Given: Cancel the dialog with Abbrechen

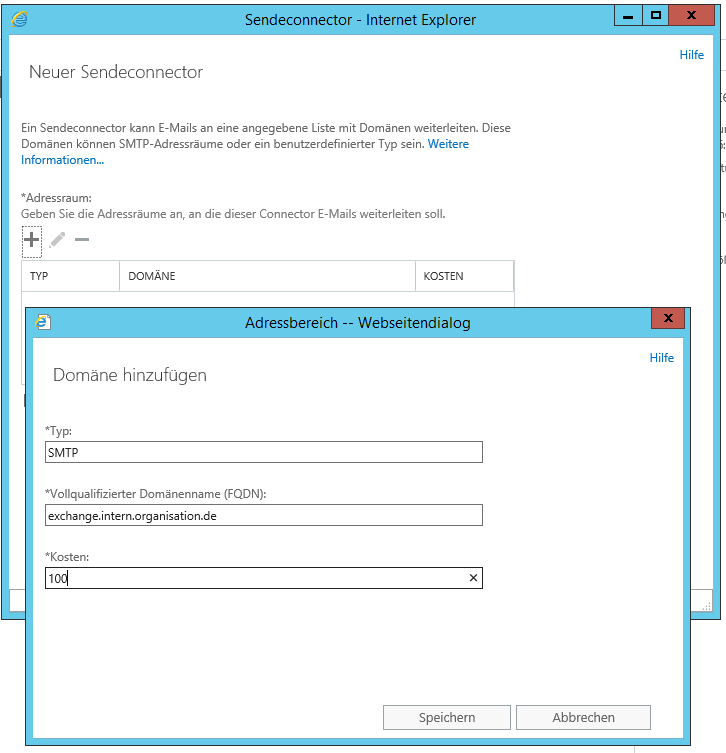Looking at the screenshot, I should [x=584, y=717].
